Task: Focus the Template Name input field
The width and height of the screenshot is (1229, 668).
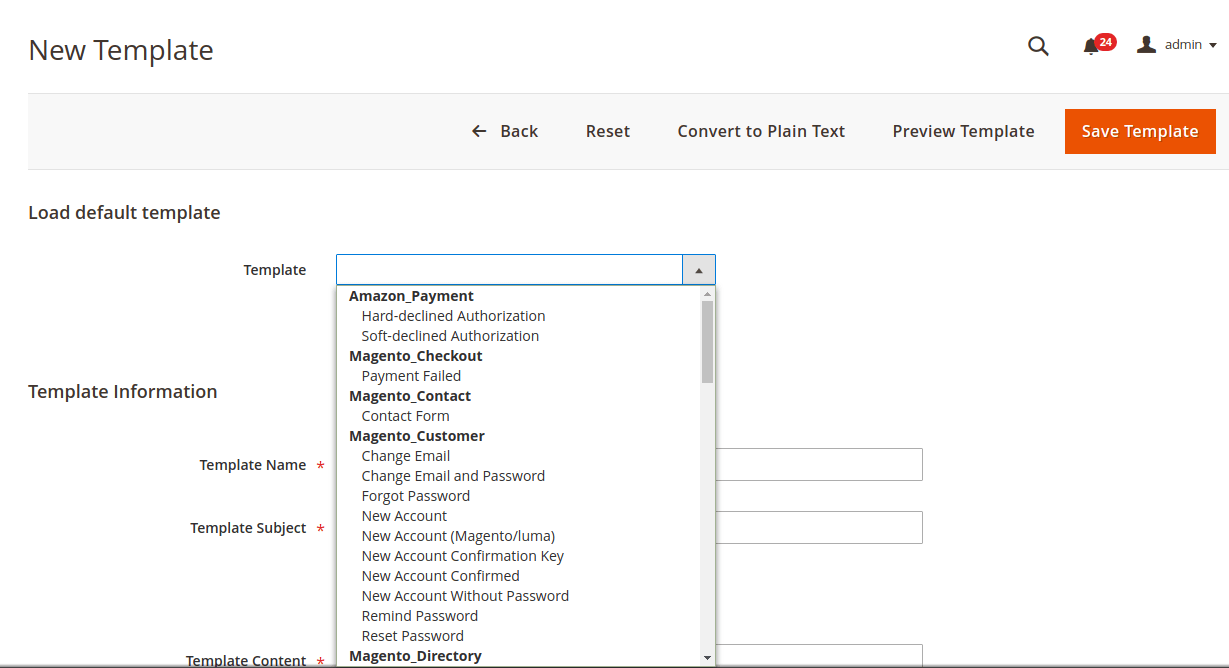Action: point(819,465)
